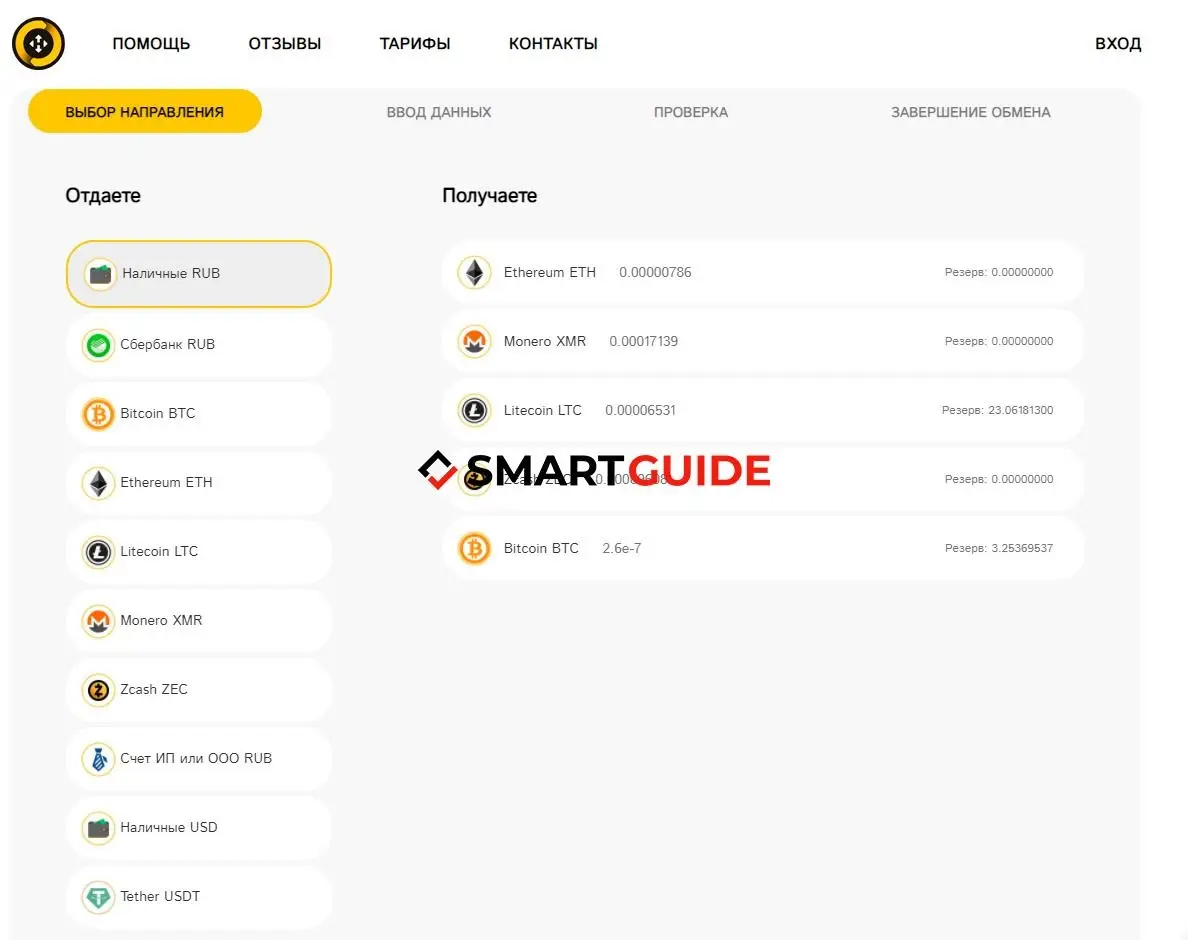Click Monero icon in the Получаете list
The image size is (1188, 940).
[474, 342]
